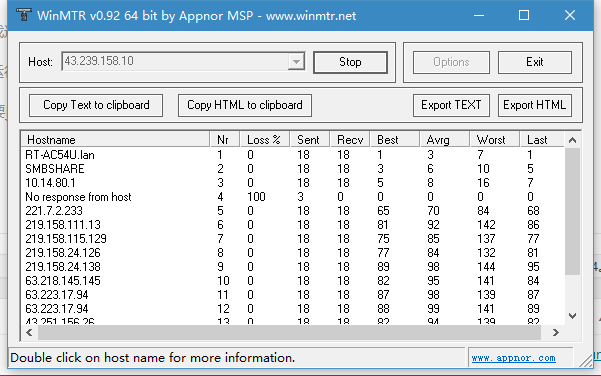The width and height of the screenshot is (601, 376).
Task: Maximize the WinMTR window
Action: 524,15
